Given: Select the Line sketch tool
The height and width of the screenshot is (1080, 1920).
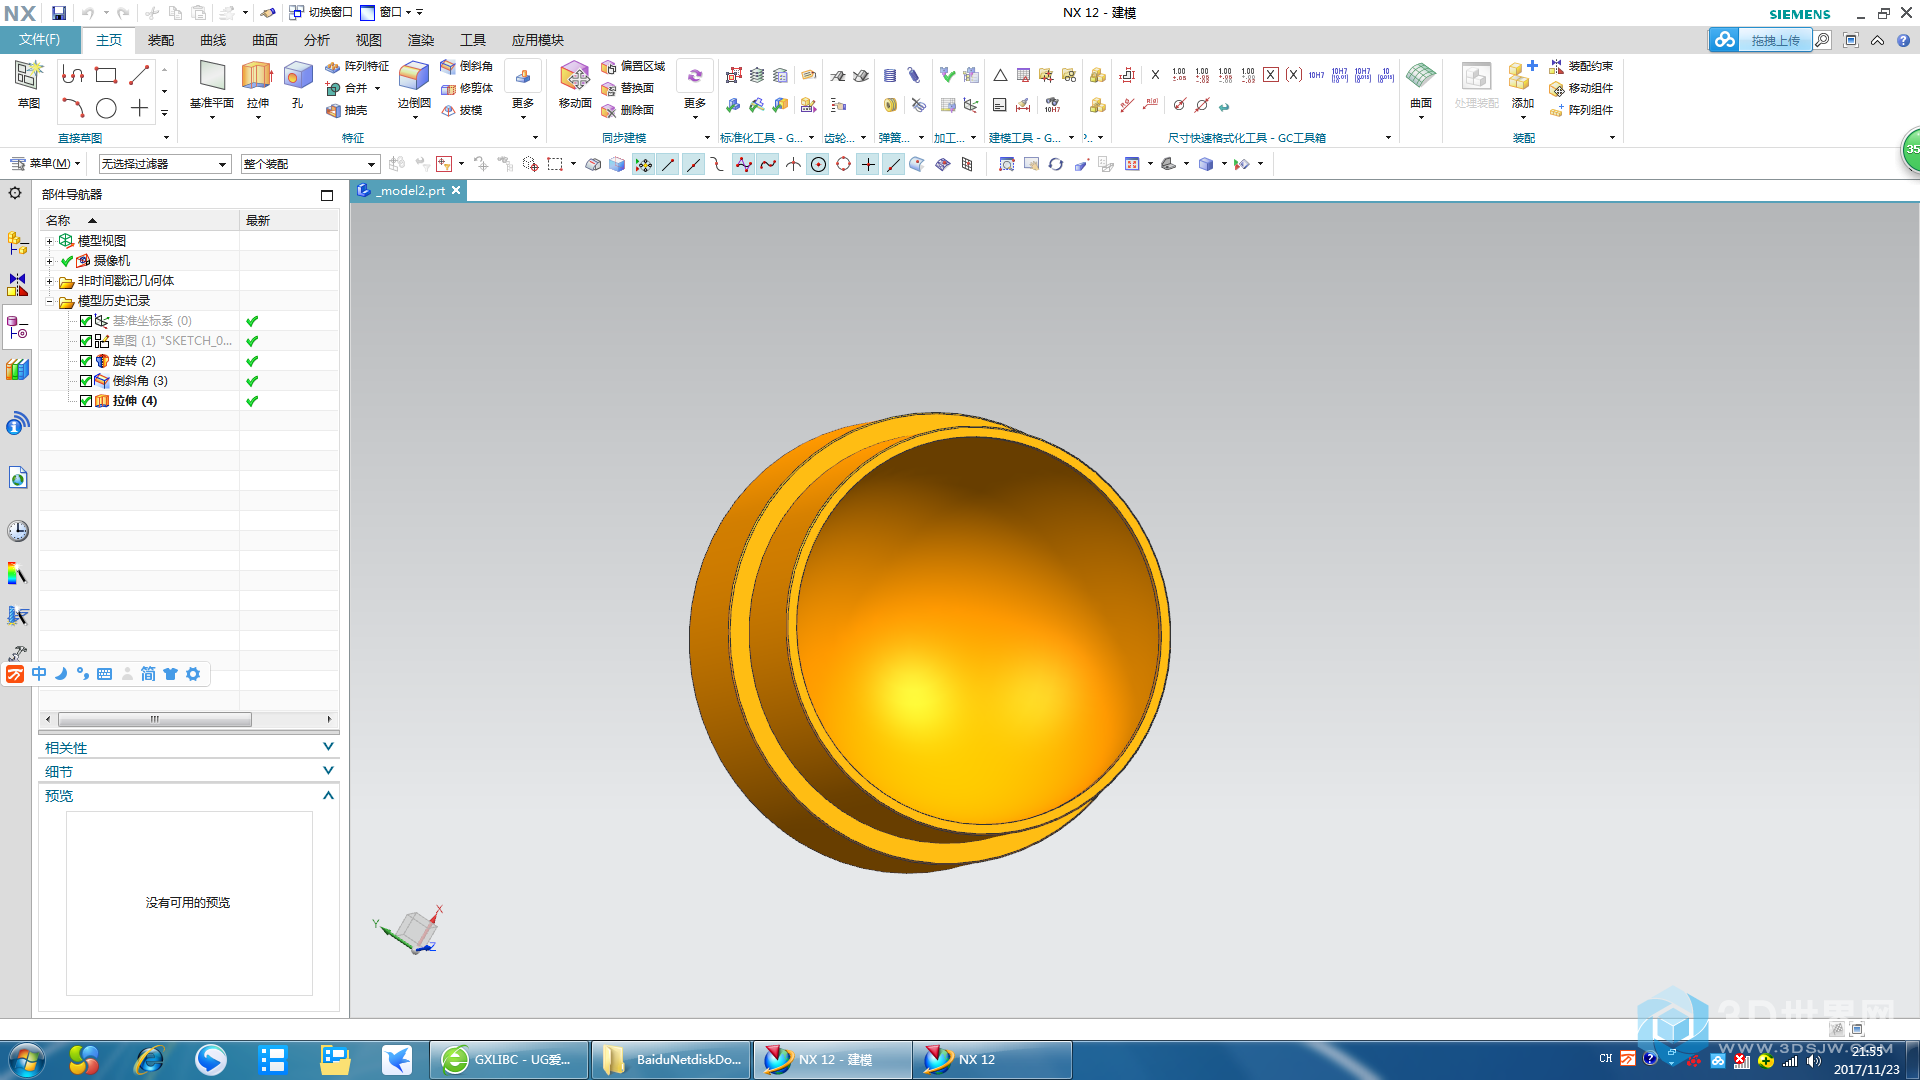Looking at the screenshot, I should point(139,75).
